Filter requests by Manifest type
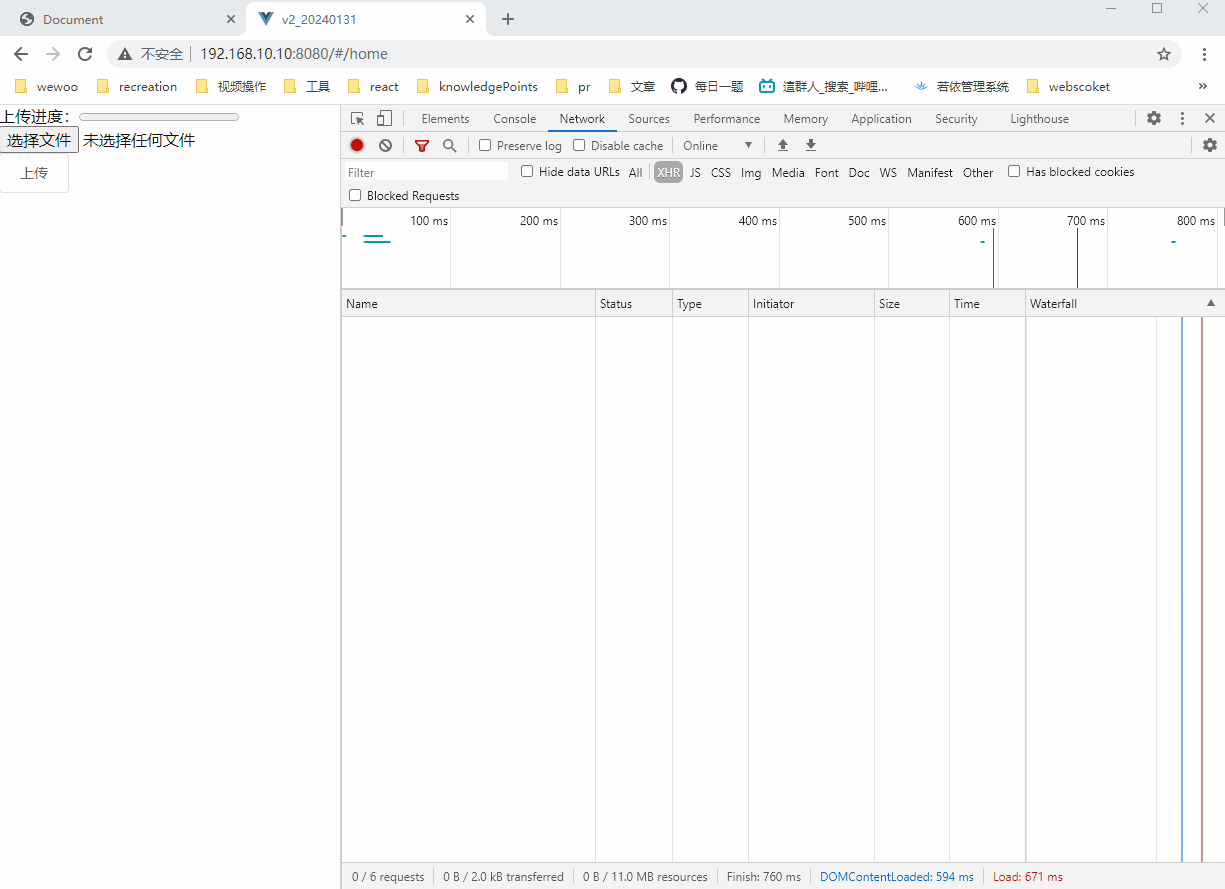 [930, 172]
